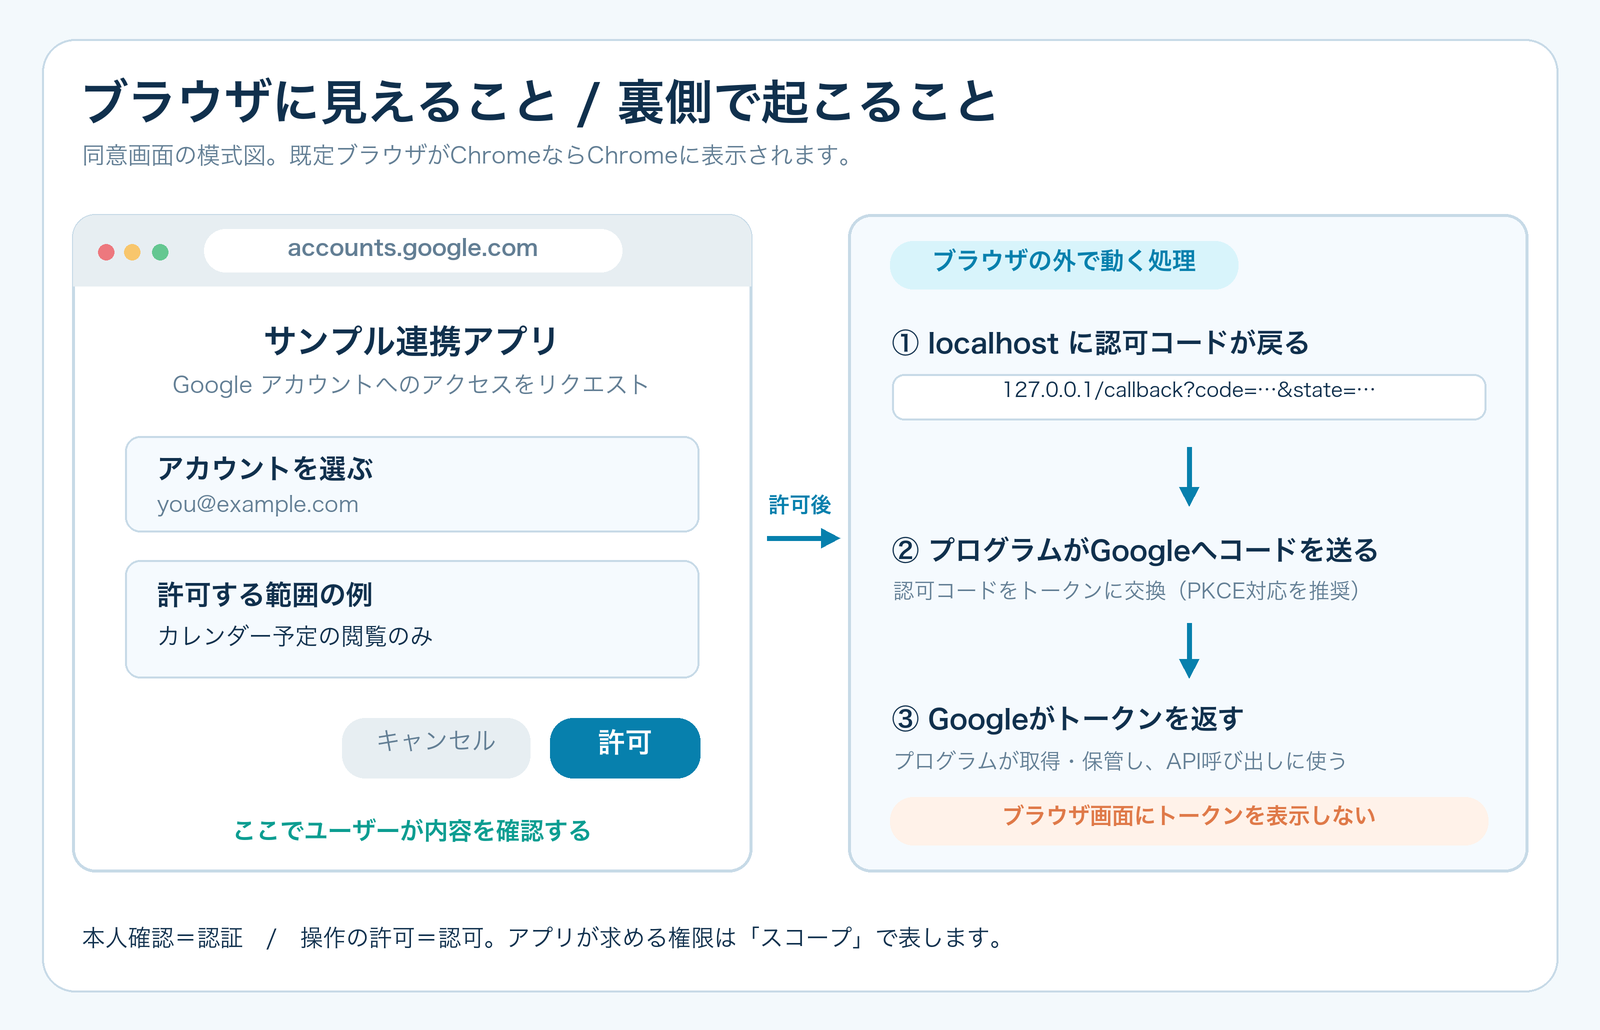Image resolution: width=1600 pixels, height=1030 pixels.
Task: Click the 許可後 label
Action: (800, 505)
